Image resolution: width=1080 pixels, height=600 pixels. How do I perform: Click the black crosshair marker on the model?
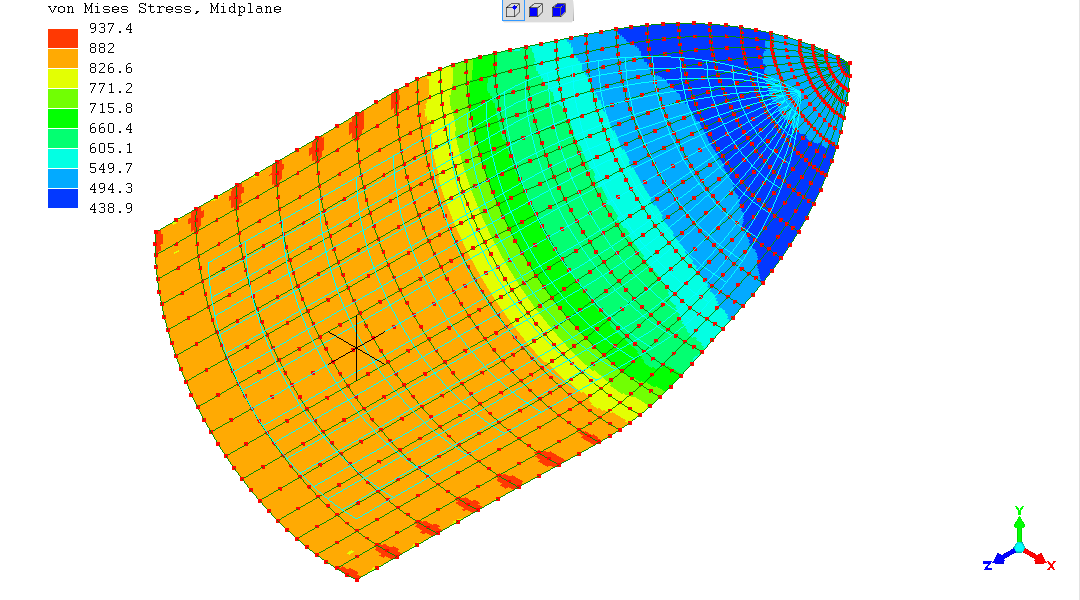[356, 347]
